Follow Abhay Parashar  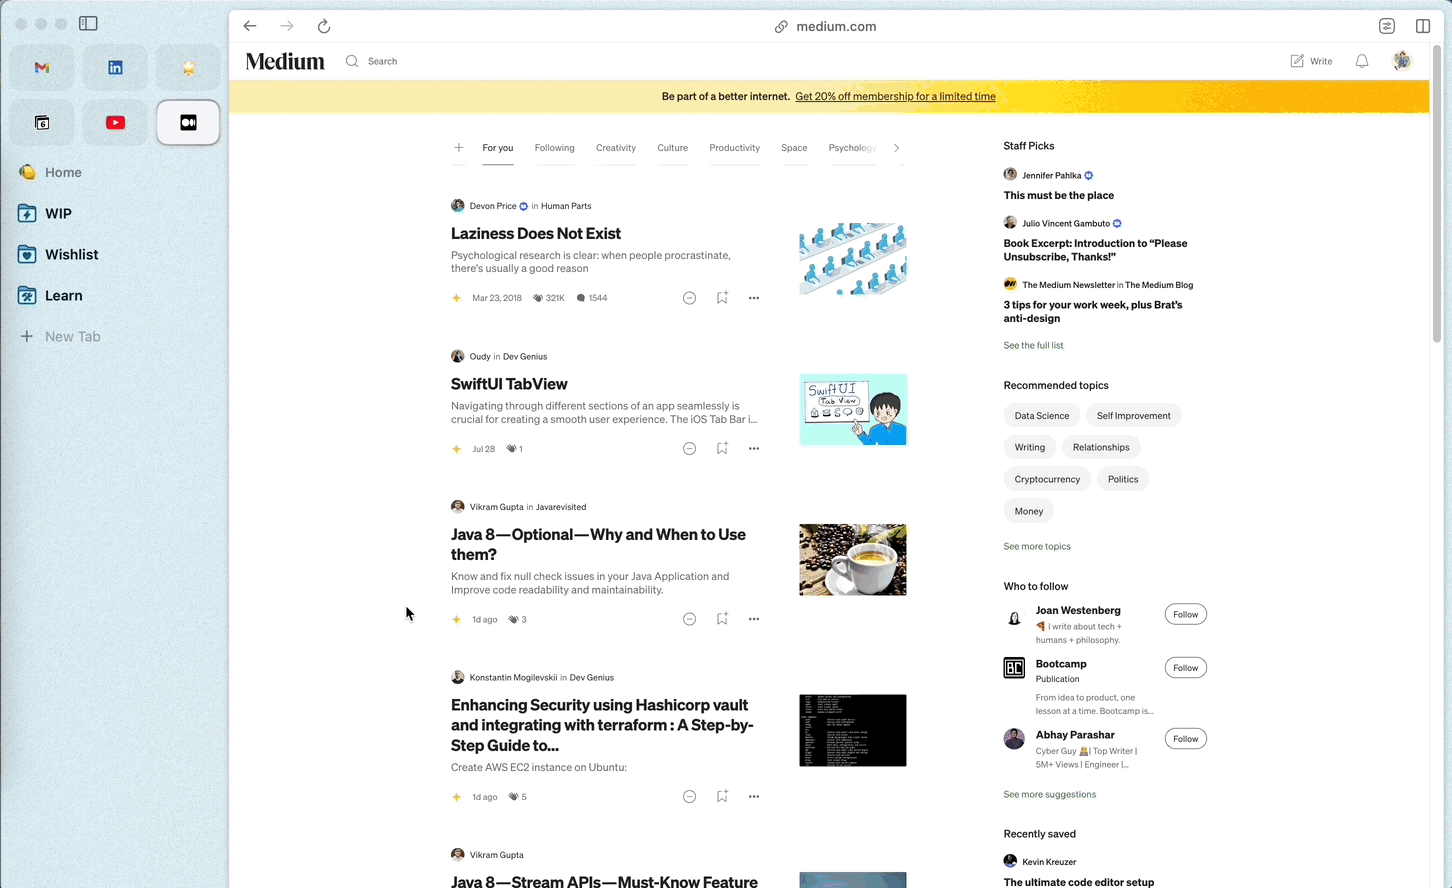point(1185,739)
